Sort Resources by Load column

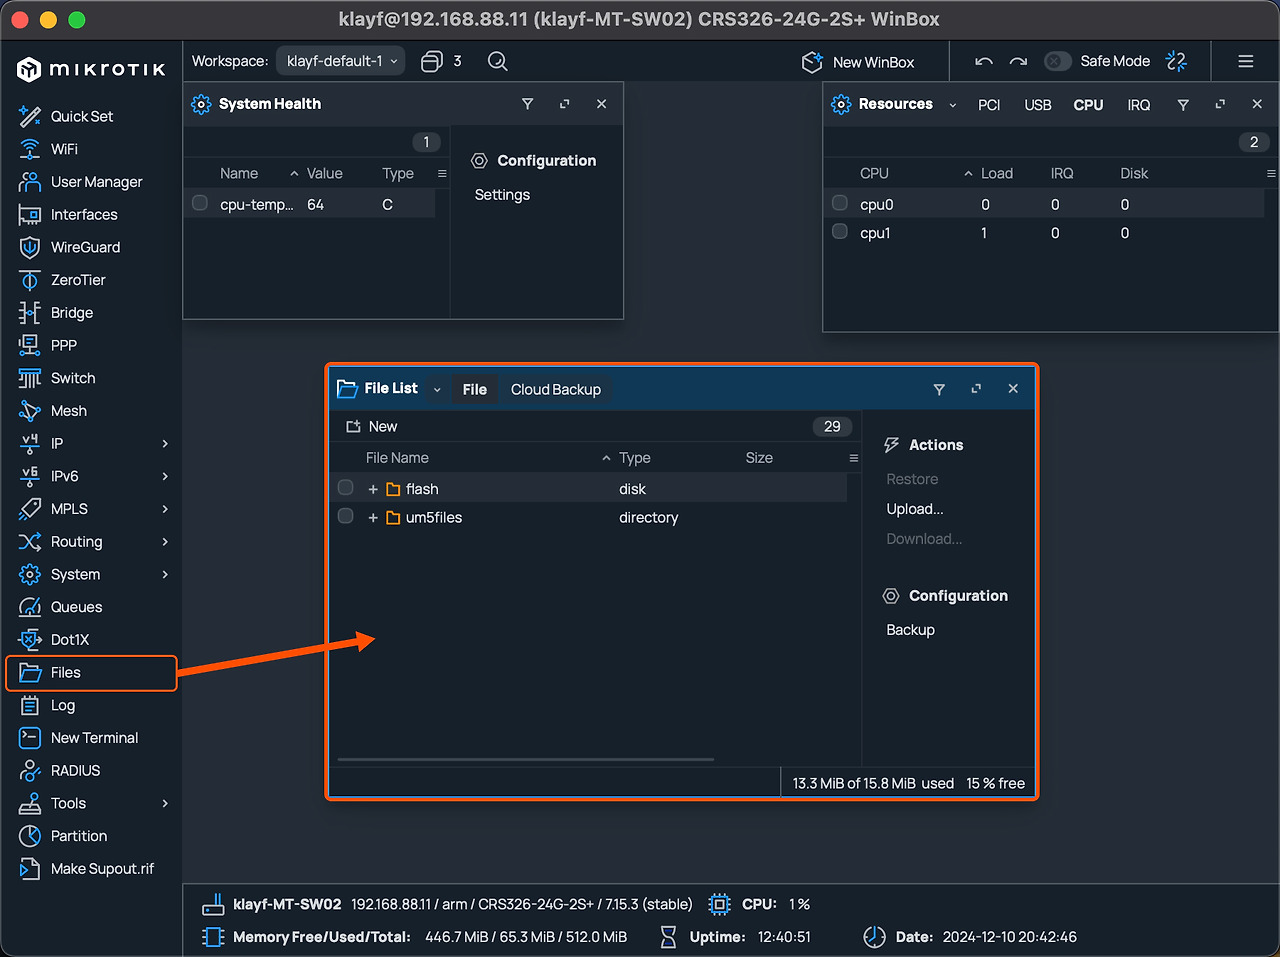996,173
